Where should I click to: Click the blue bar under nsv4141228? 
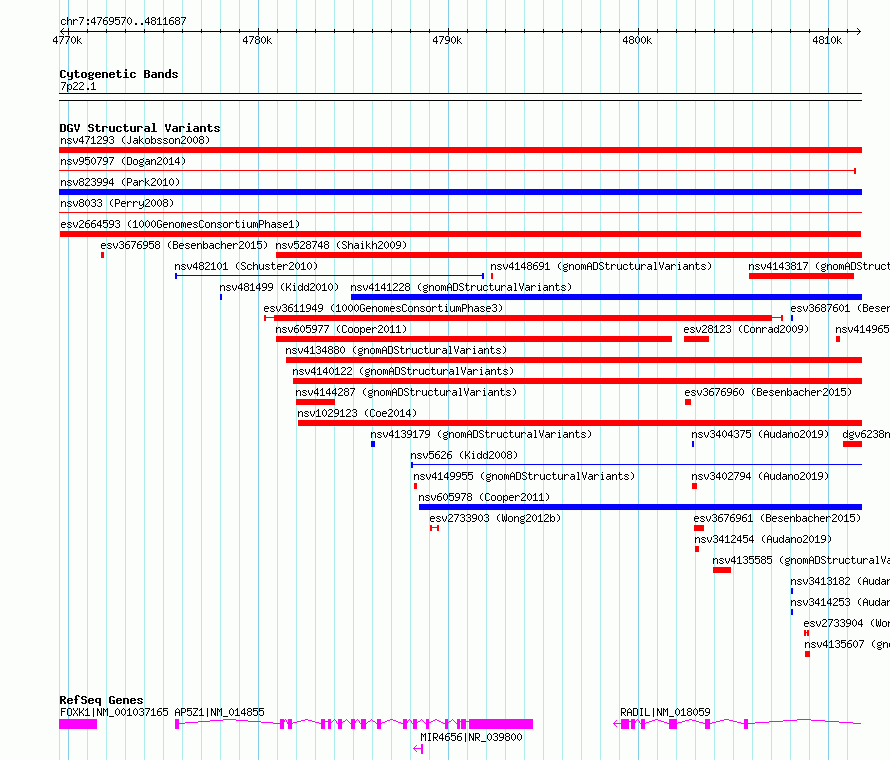click(606, 297)
